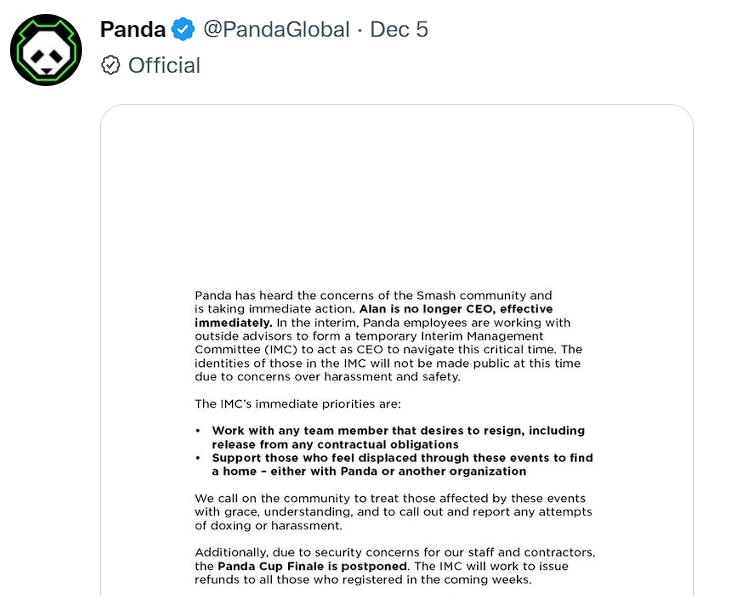The image size is (751, 596).
Task: Click the blank upper area of the statement image
Action: point(397,196)
